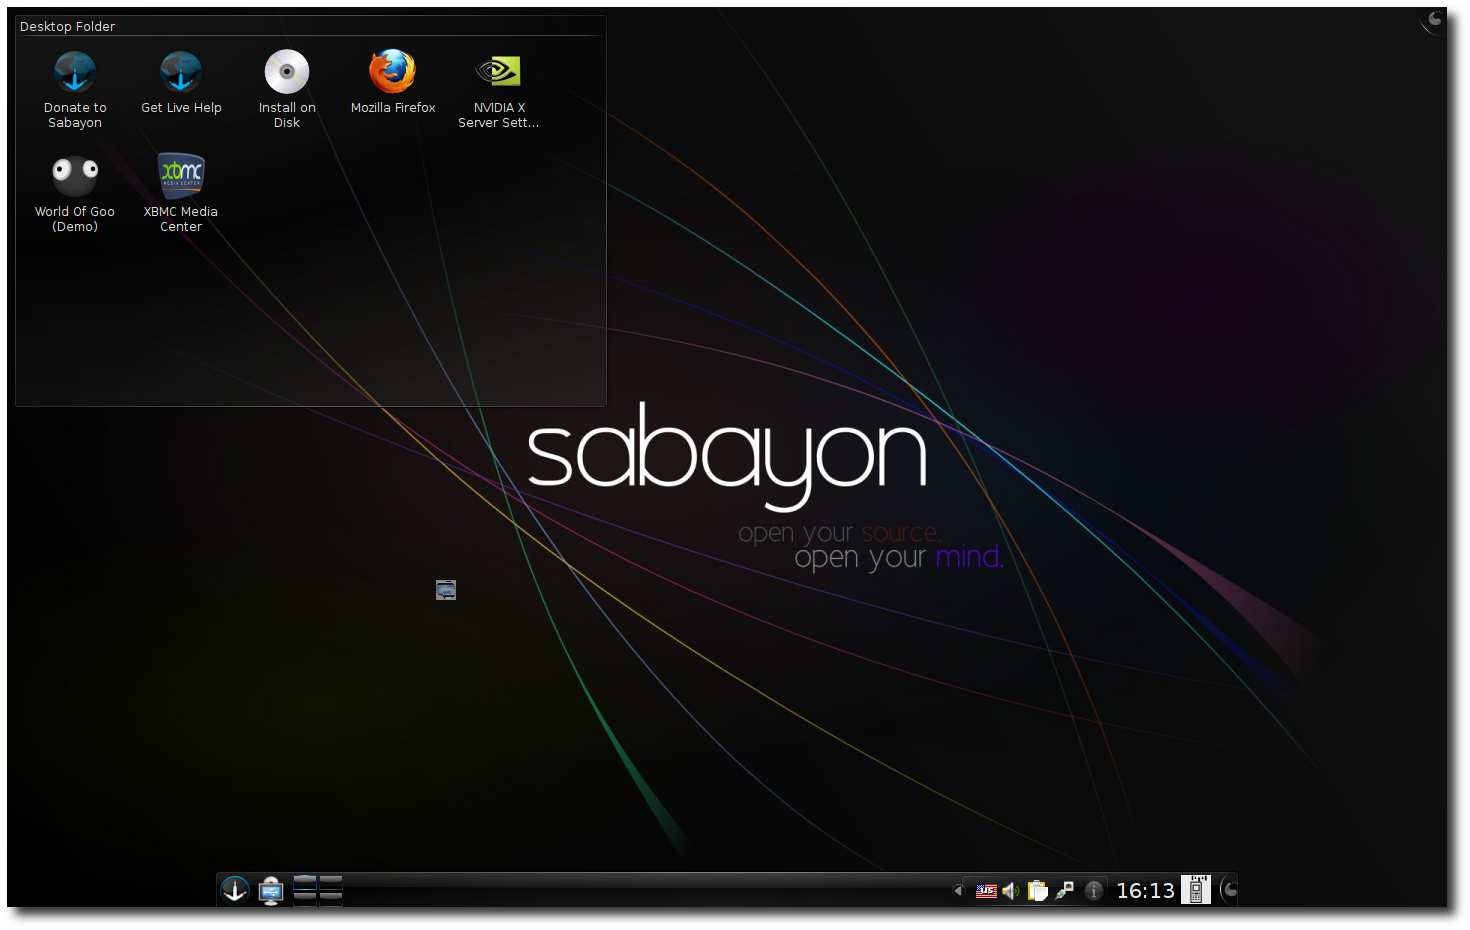This screenshot has height=930, width=1470.
Task: Switch keyboard layout via the US flag
Action: click(x=986, y=889)
